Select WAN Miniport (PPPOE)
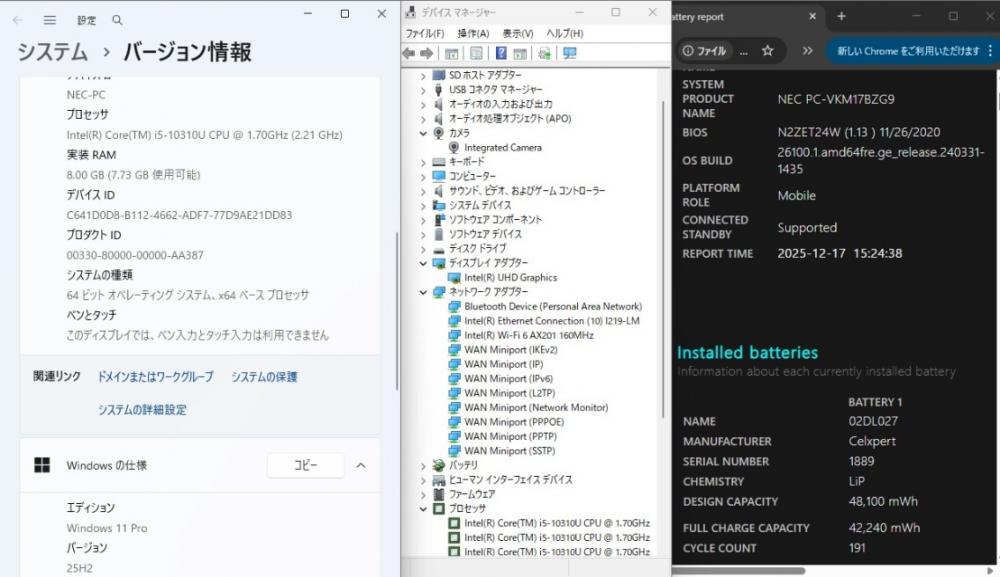The width and height of the screenshot is (1000, 577). point(514,422)
